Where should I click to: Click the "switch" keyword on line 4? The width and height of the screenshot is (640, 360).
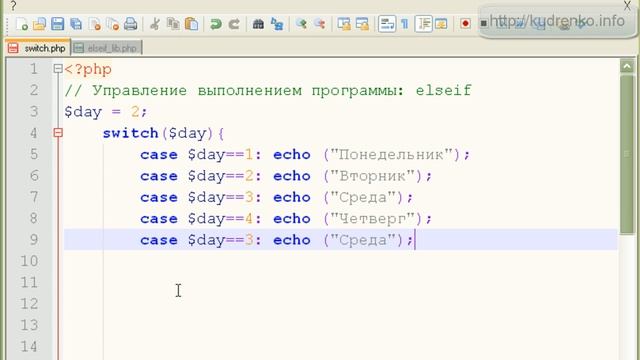pos(130,133)
